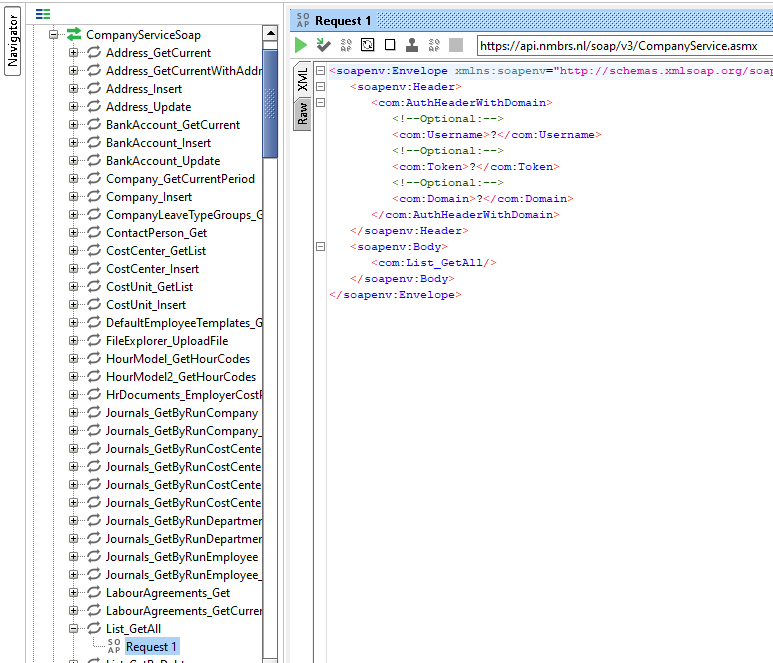Click the com:Token element value
The height and width of the screenshot is (663, 773).
coord(473,167)
